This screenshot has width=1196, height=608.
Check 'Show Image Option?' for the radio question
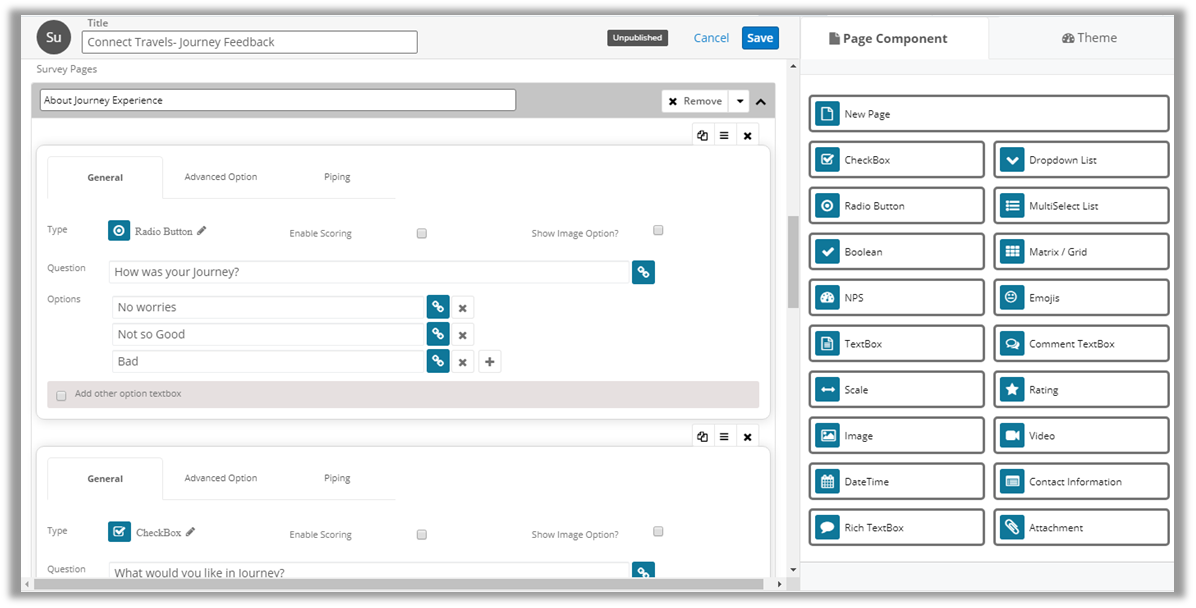pos(658,230)
